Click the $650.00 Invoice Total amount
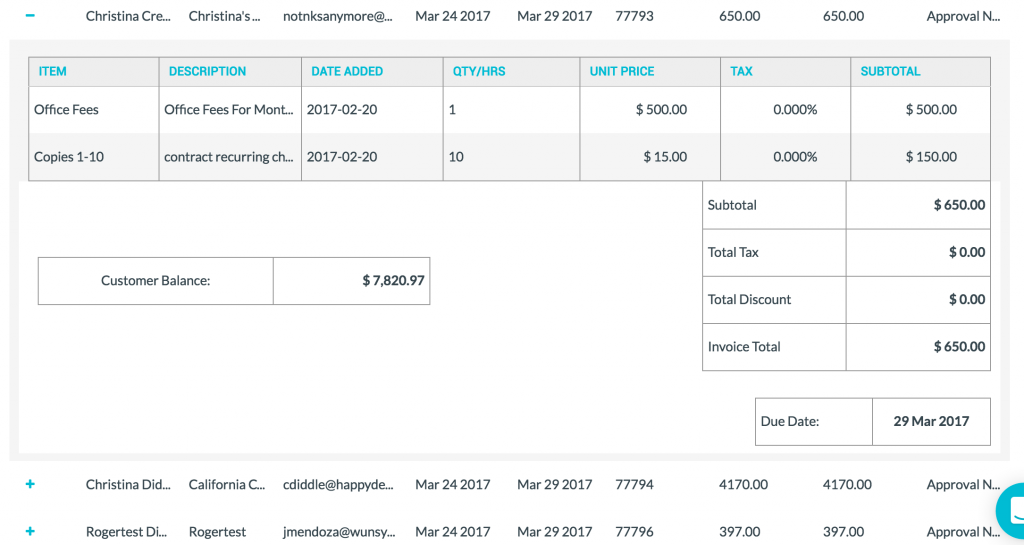Image resolution: width=1024 pixels, height=545 pixels. (959, 347)
